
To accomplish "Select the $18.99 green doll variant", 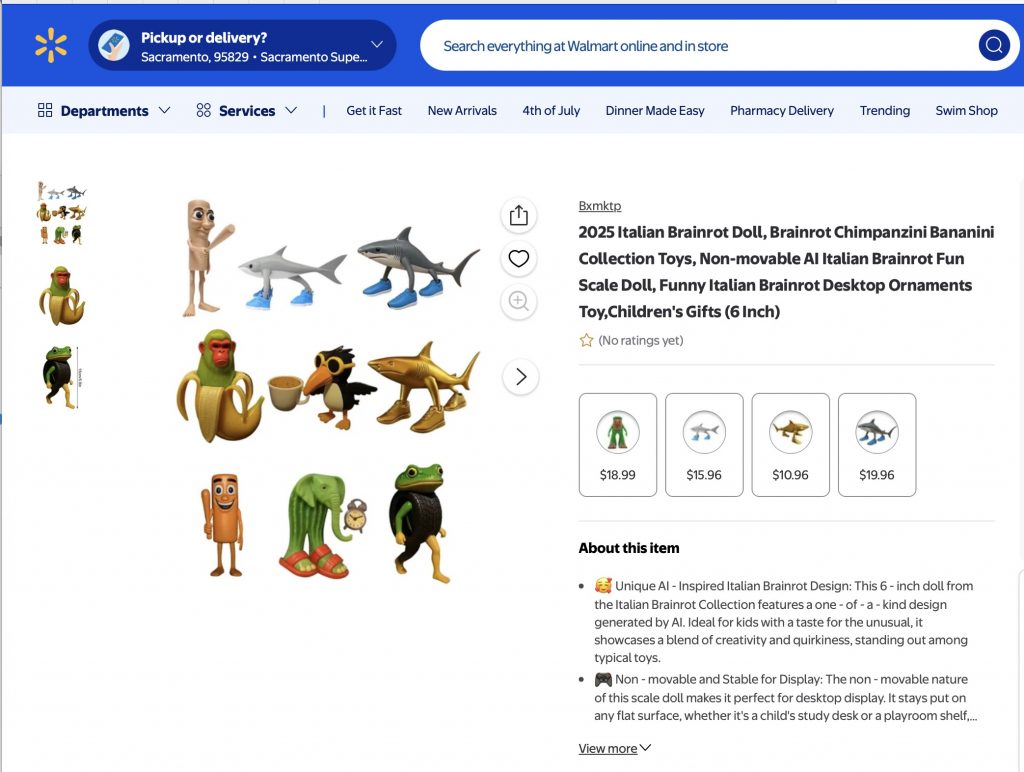I will point(617,444).
